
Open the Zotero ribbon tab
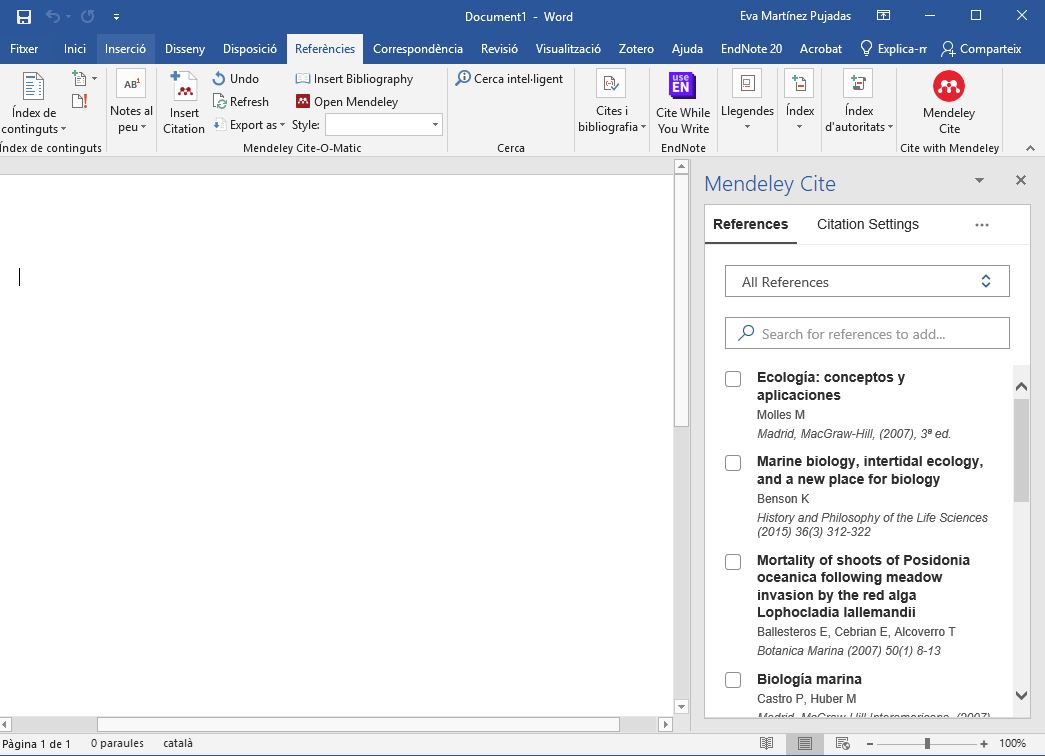click(x=636, y=49)
